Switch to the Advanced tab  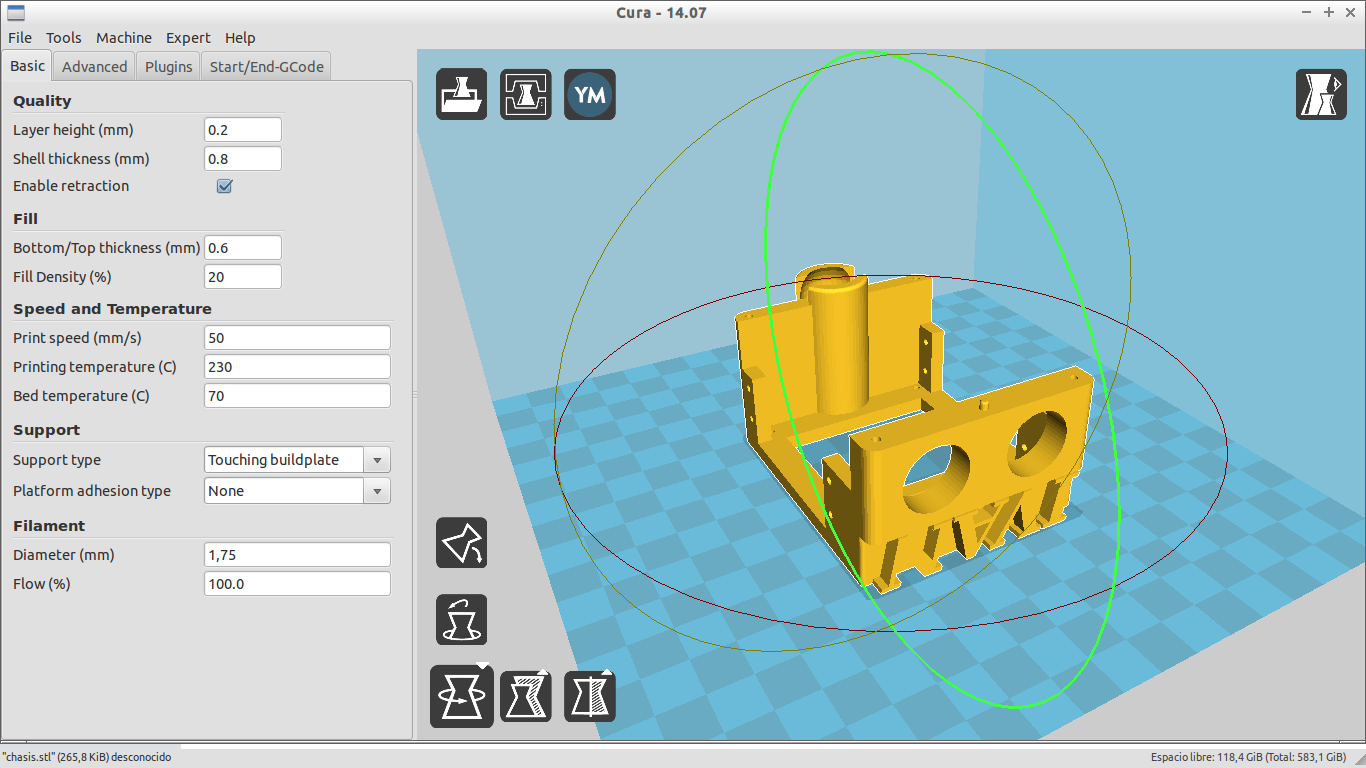tap(95, 67)
